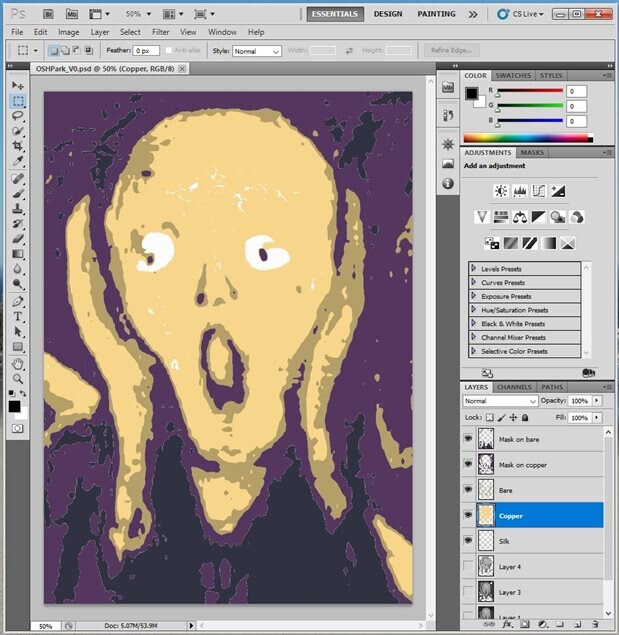619x635 pixels.
Task: Click the foreground color swatch in toolbar
Action: pyautogui.click(x=15, y=406)
